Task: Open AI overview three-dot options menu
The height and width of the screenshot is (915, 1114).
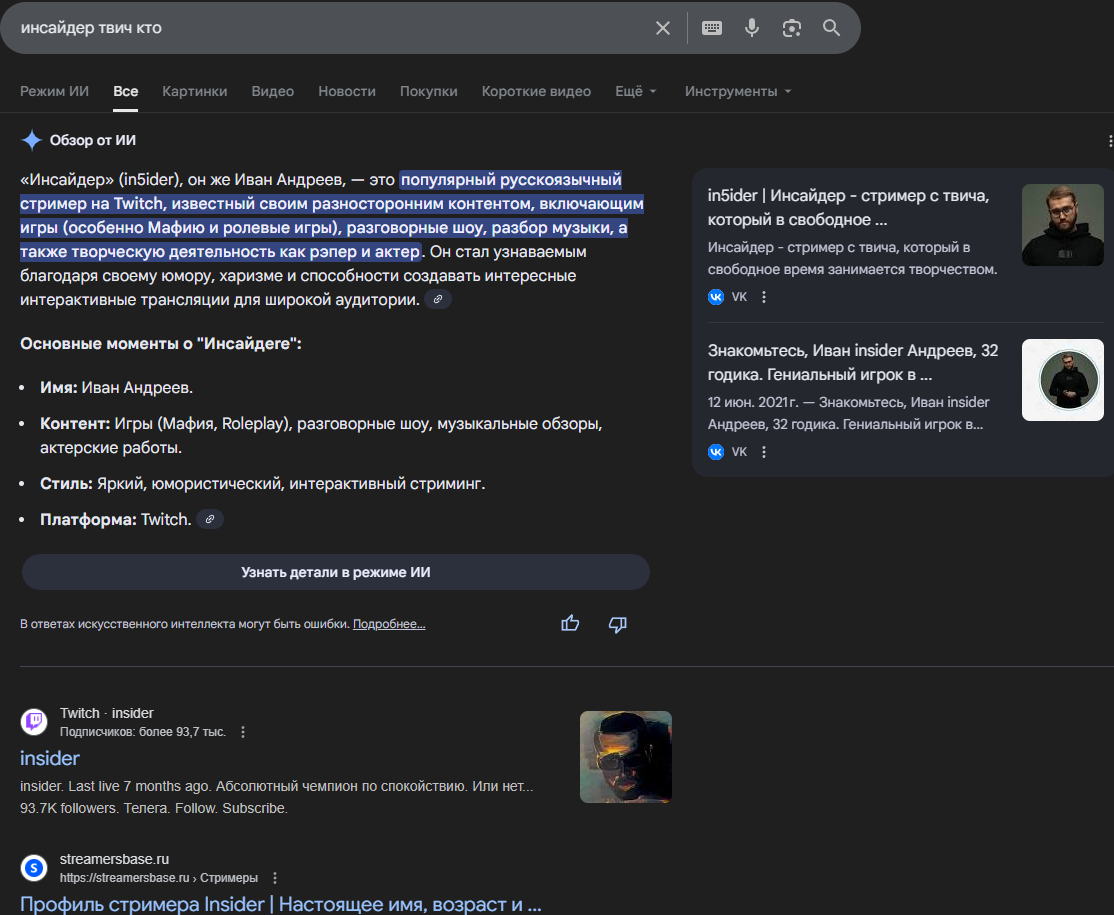Action: [x=1110, y=141]
